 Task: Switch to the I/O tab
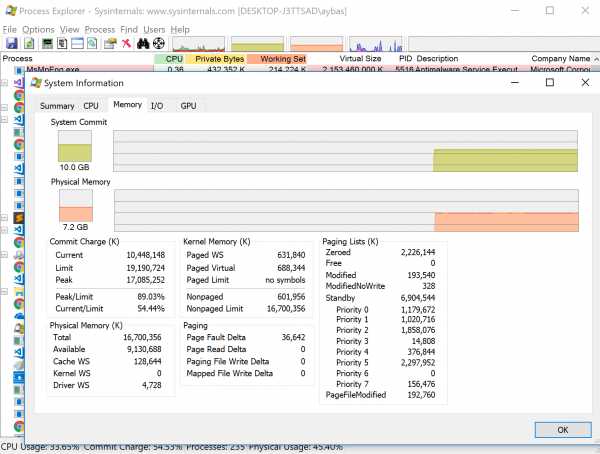pyautogui.click(x=157, y=106)
